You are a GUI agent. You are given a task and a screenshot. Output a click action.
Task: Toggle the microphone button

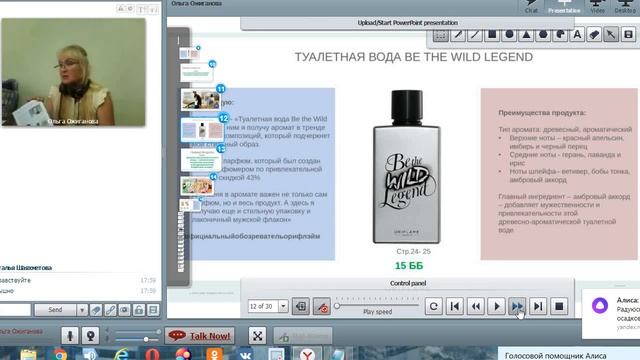pos(70,336)
